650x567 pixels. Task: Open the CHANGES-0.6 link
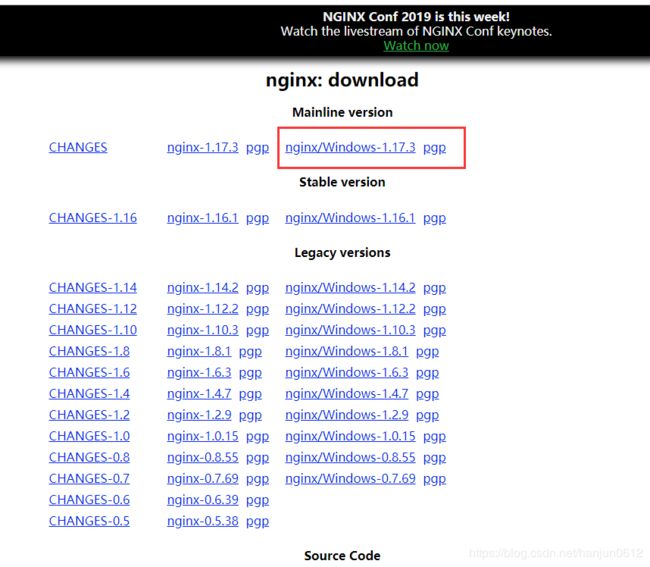click(x=89, y=499)
